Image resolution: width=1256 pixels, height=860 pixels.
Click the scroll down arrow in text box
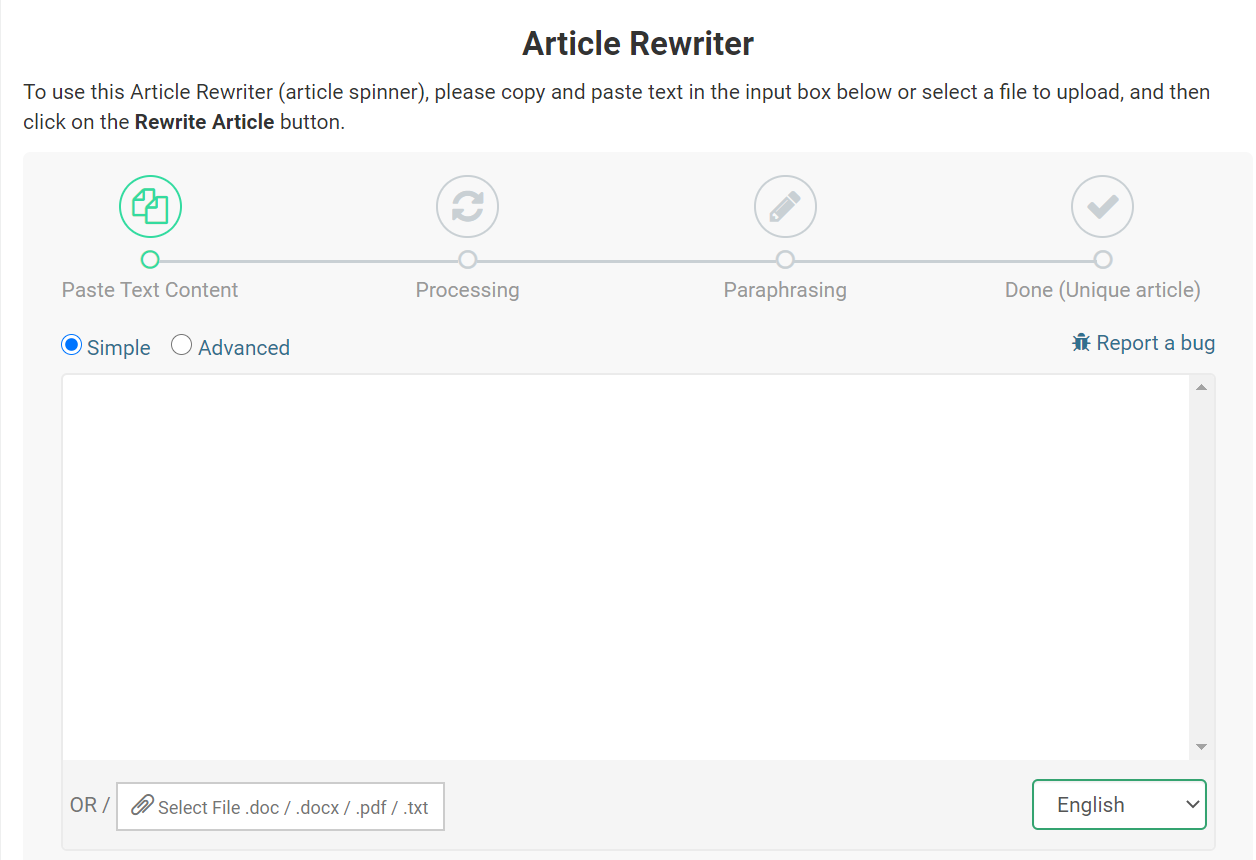tap(1201, 747)
